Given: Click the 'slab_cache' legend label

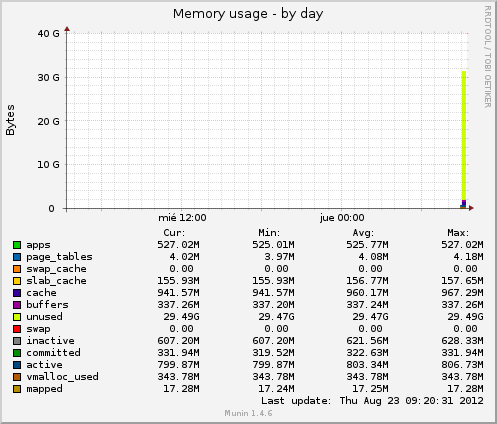Looking at the screenshot, I should coord(56,281).
